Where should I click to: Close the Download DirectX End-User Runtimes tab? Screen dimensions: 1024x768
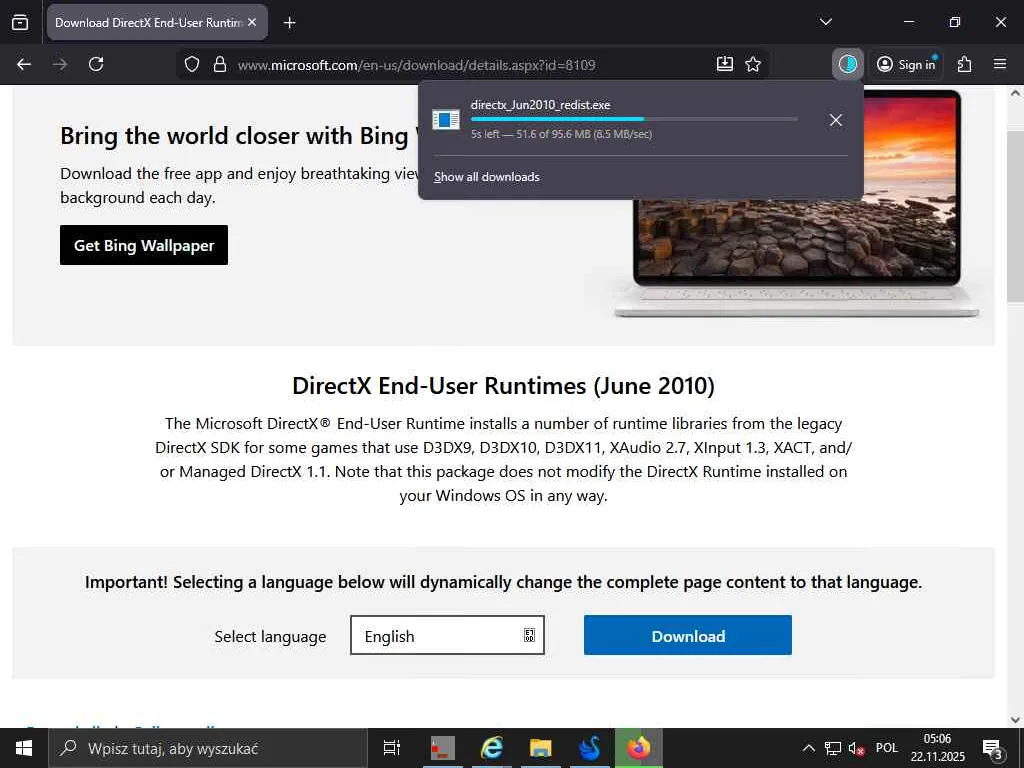coord(252,22)
